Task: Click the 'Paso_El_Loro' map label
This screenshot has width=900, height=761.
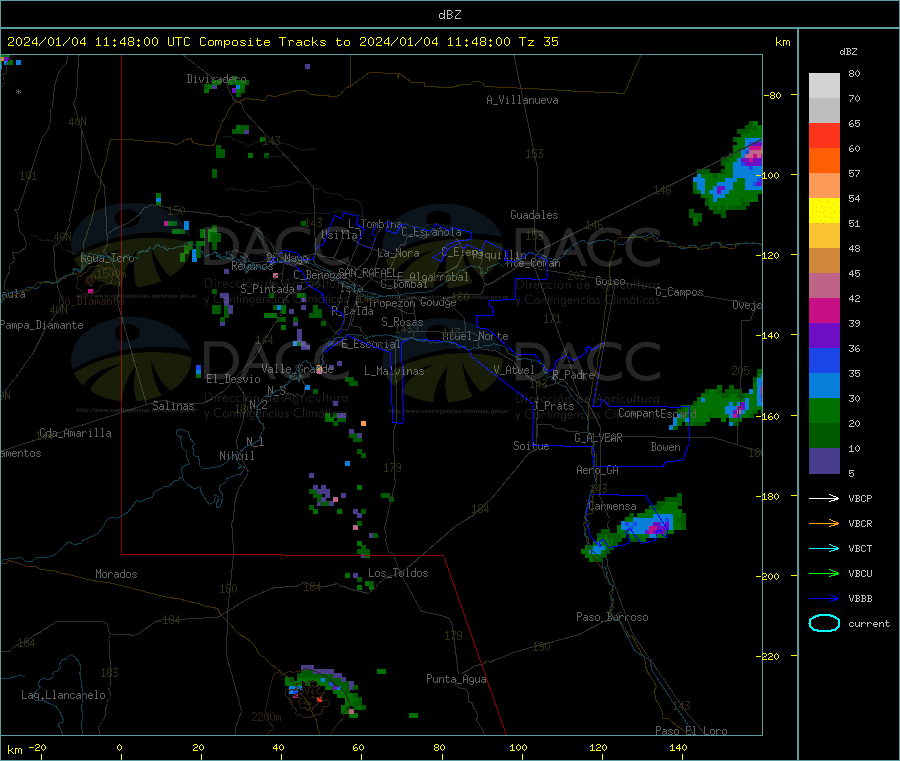Action: click(691, 731)
